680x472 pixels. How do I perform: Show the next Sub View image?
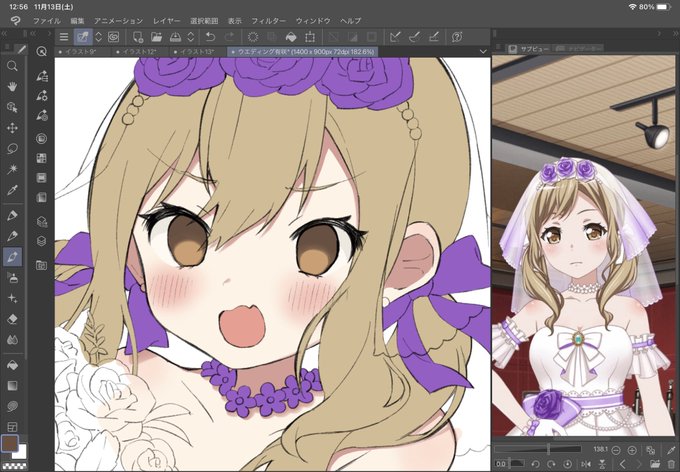tap(640, 464)
